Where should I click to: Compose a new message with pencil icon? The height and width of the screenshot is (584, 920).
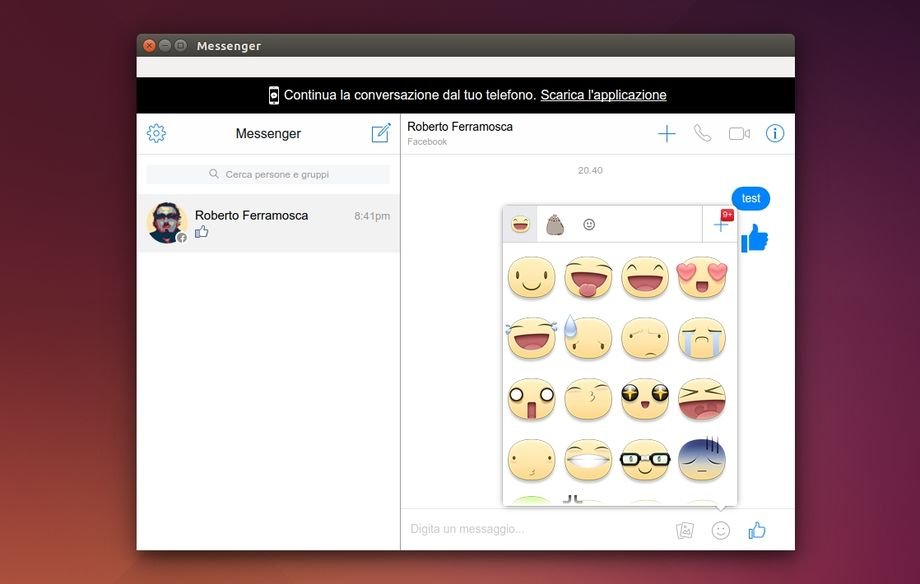381,133
